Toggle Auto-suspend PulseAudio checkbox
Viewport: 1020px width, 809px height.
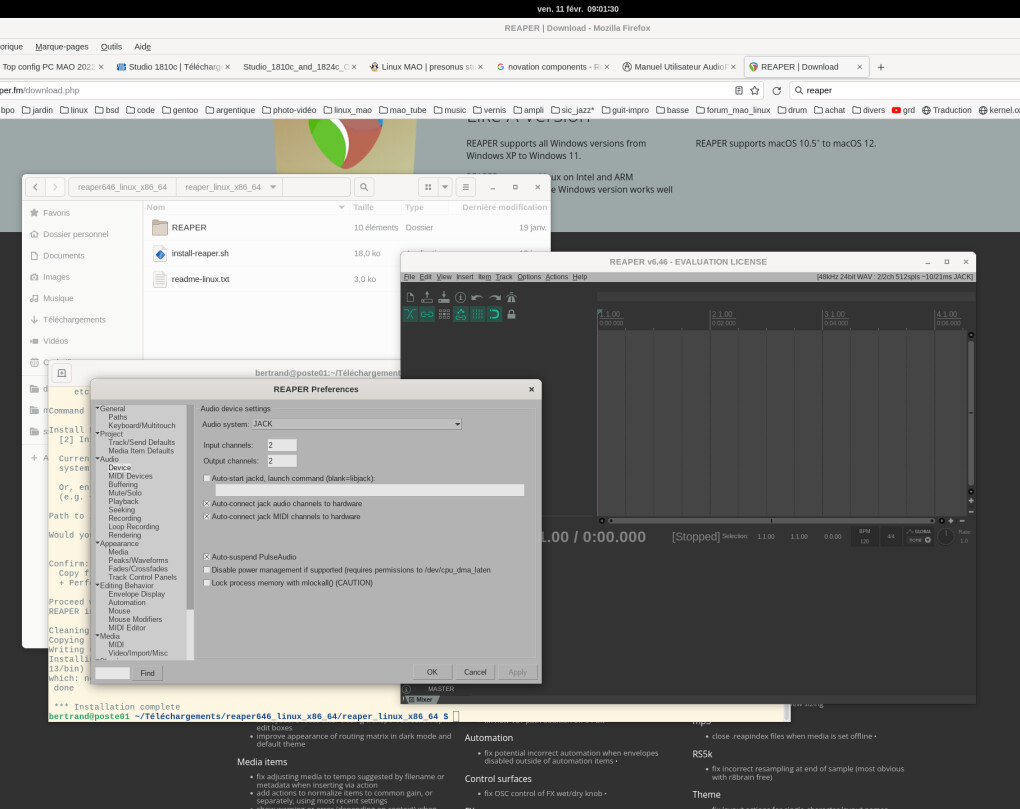(x=207, y=557)
